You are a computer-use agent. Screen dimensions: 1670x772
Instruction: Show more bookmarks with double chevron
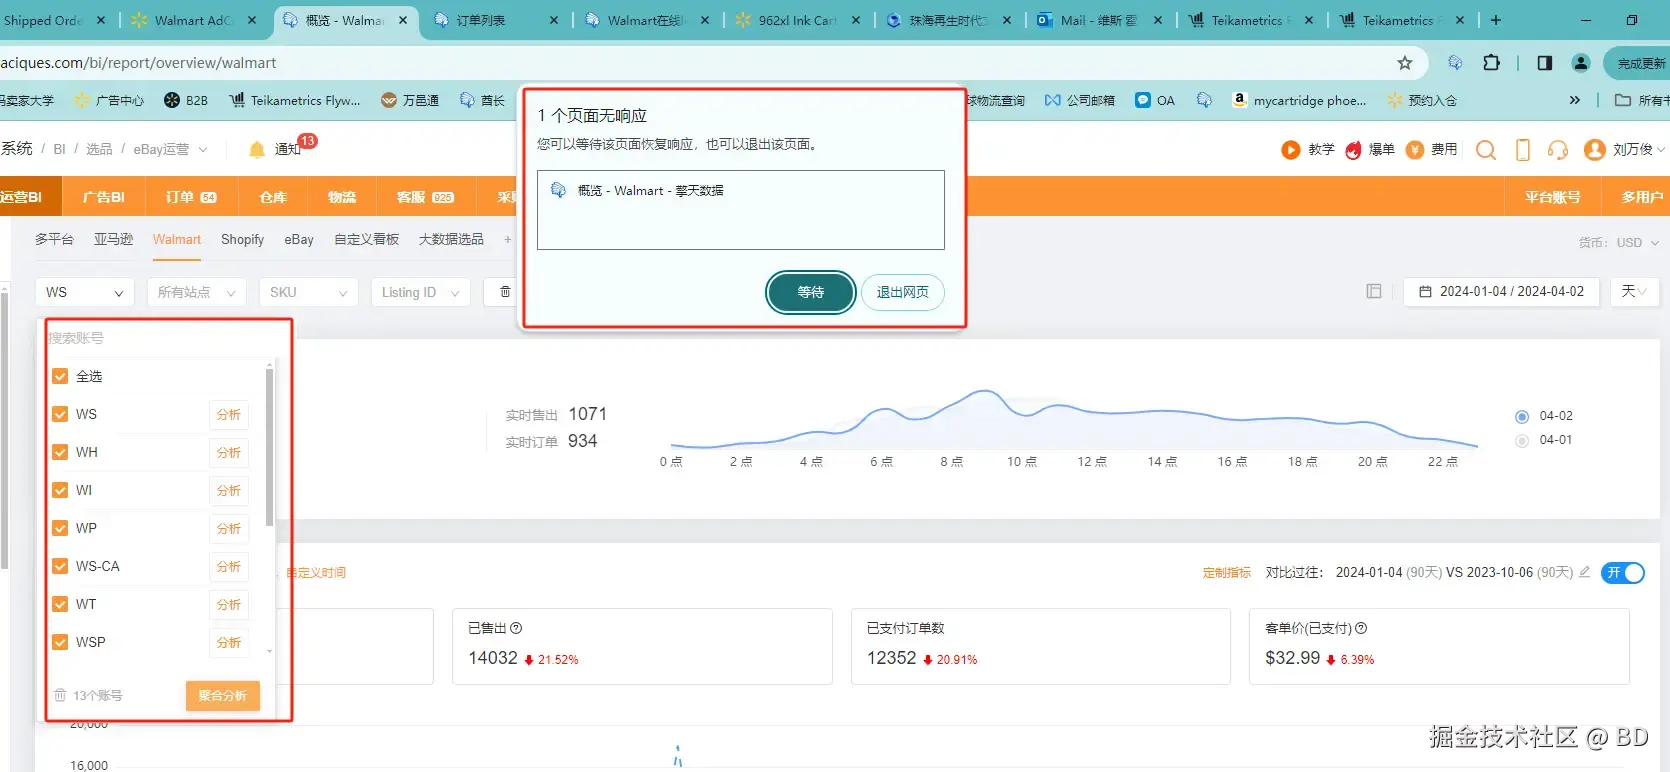(x=1575, y=100)
